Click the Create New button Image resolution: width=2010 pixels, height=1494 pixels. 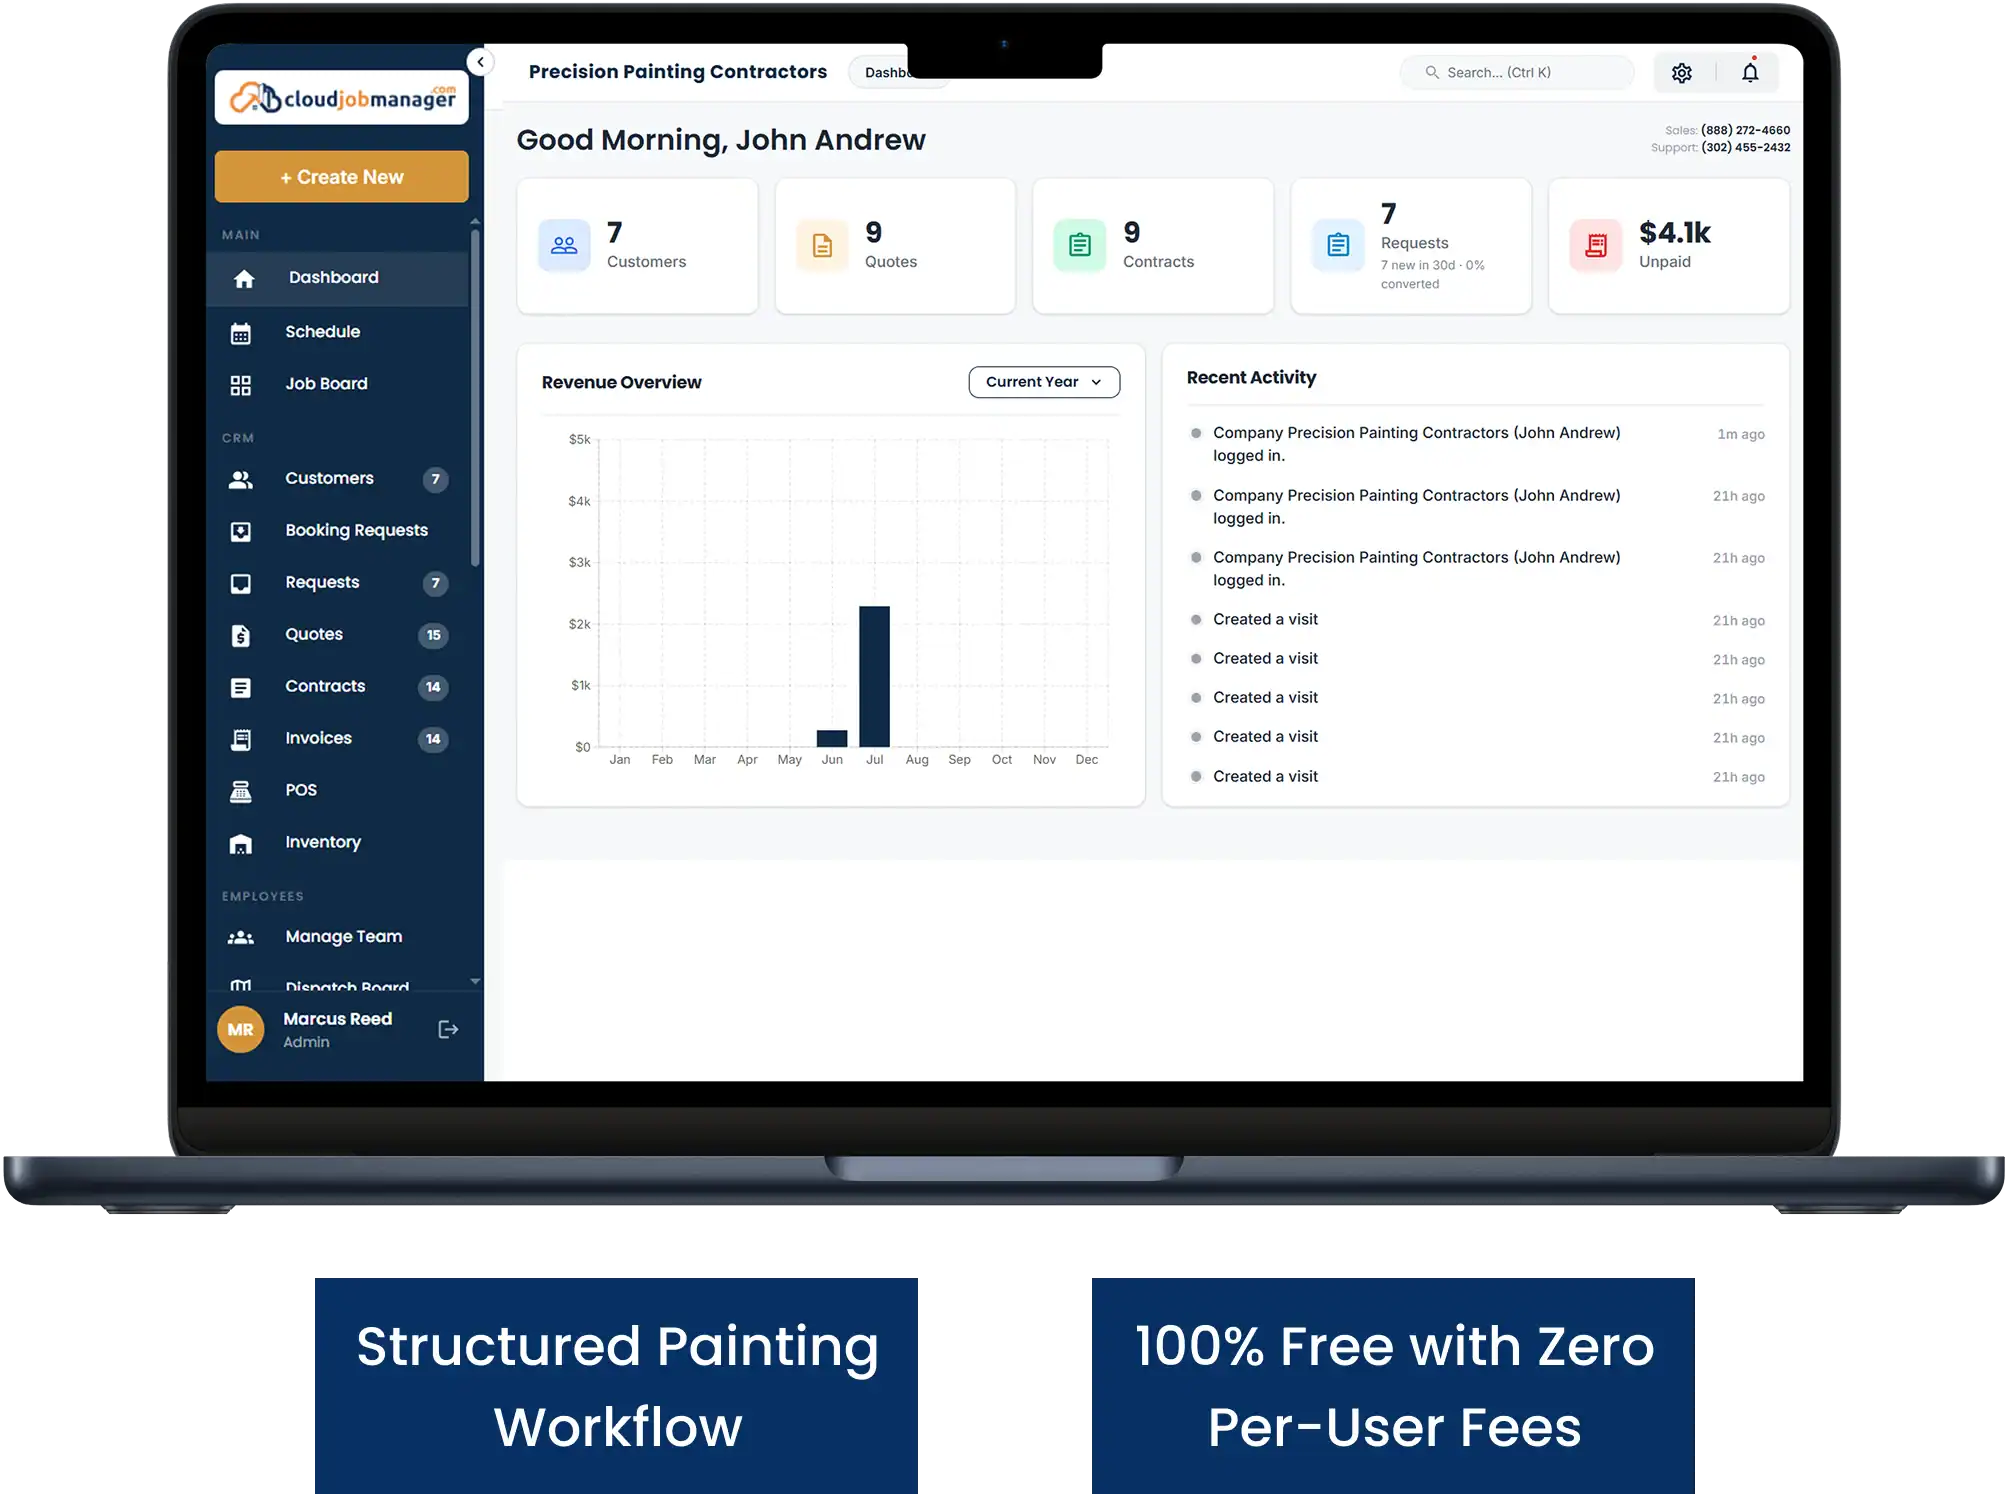click(x=341, y=177)
